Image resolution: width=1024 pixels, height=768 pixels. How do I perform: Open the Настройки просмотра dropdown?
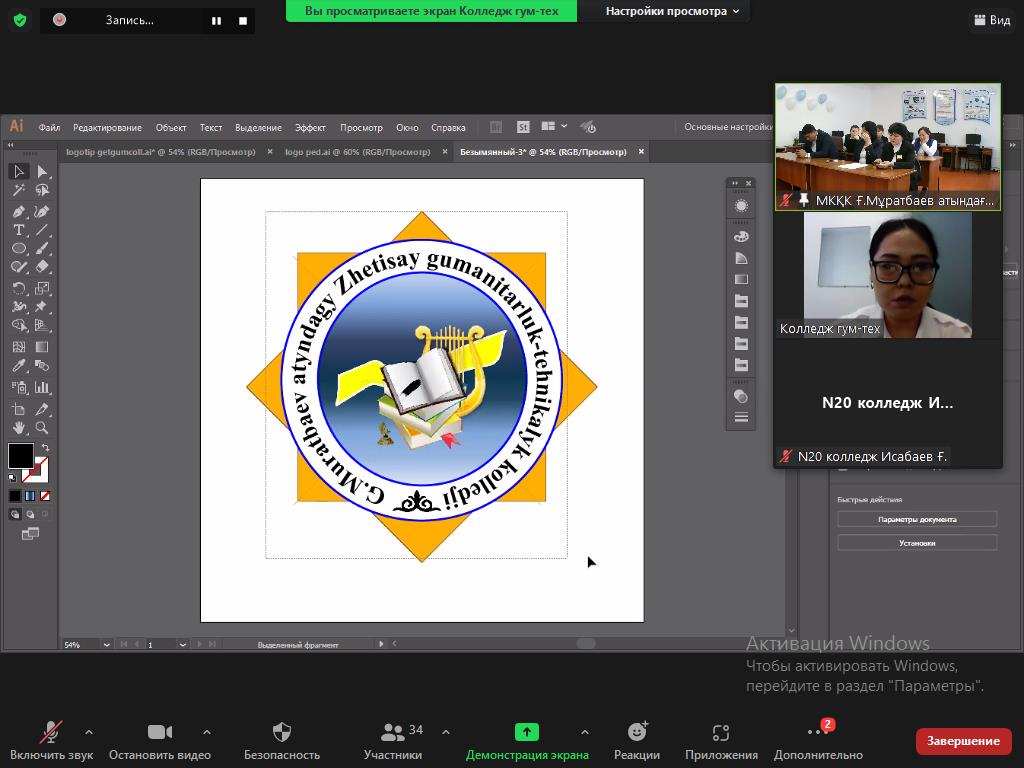click(672, 11)
